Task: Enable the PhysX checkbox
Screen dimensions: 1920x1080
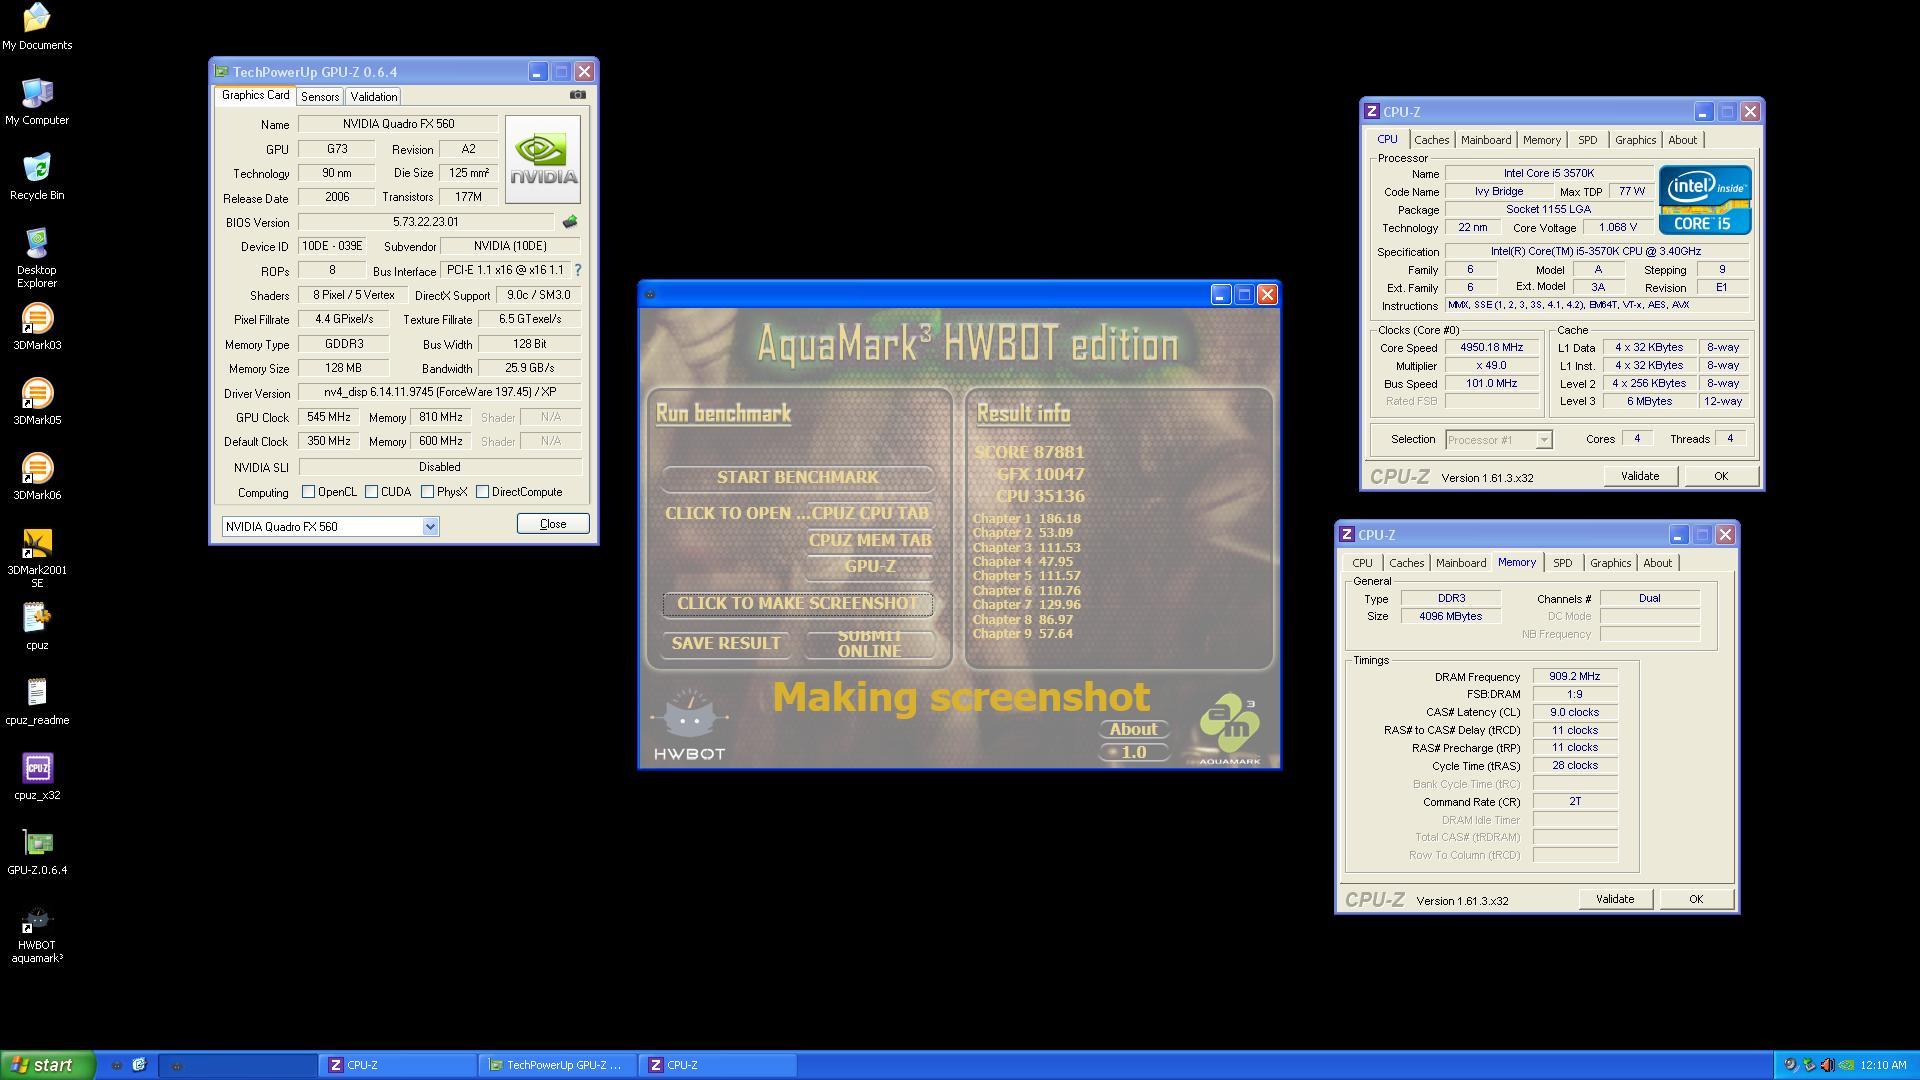Action: [x=428, y=491]
